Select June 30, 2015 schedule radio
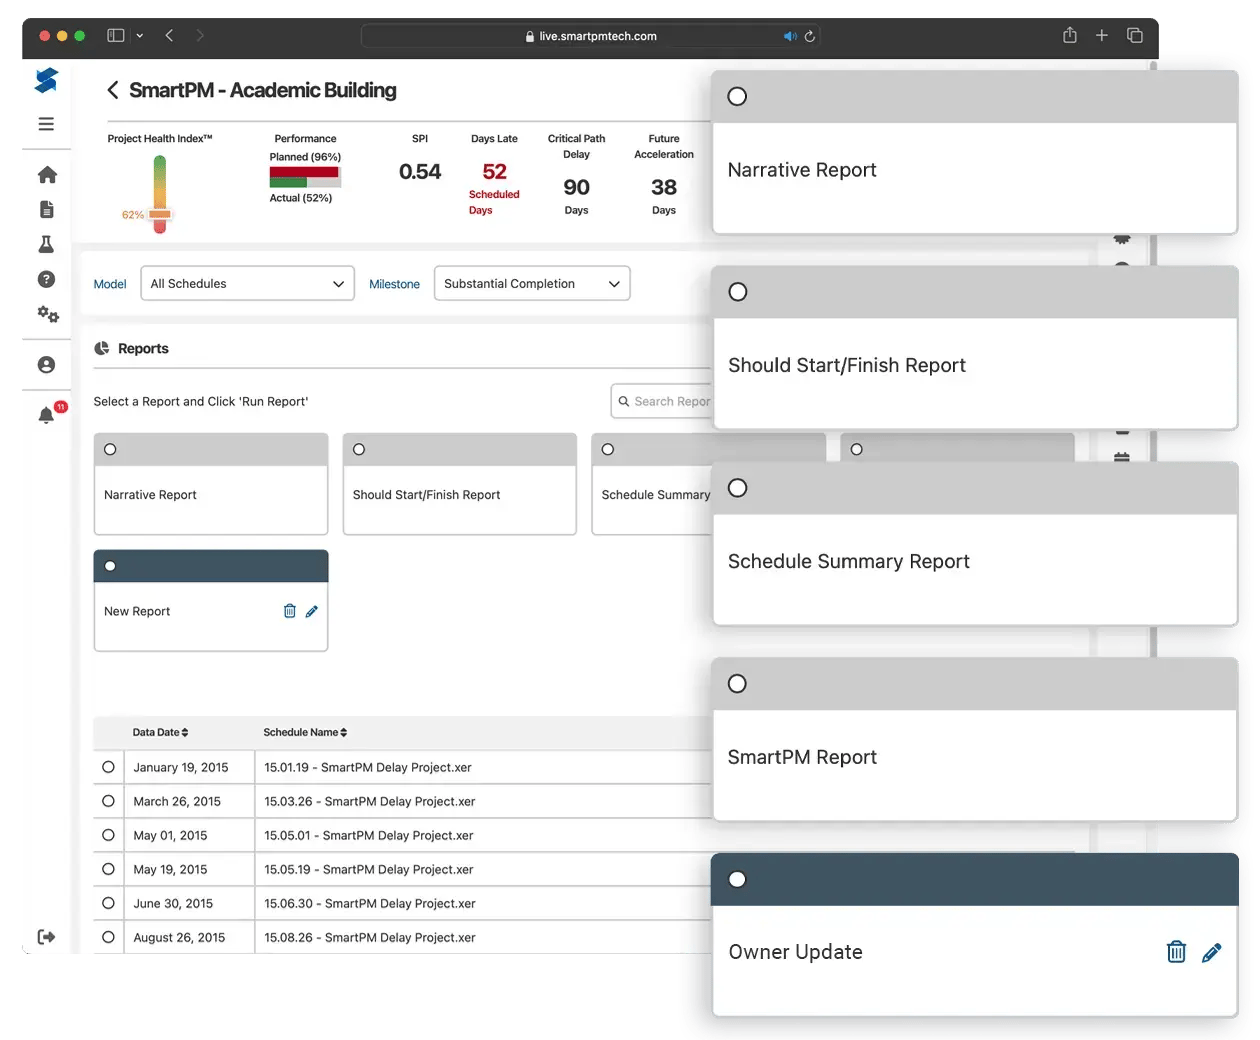 (108, 903)
